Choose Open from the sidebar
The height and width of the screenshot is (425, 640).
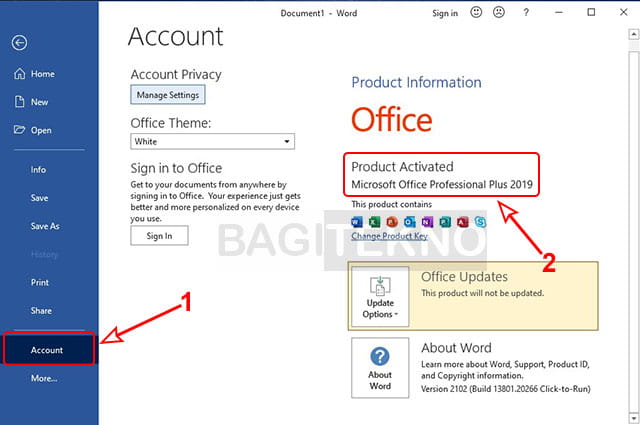click(x=33, y=130)
